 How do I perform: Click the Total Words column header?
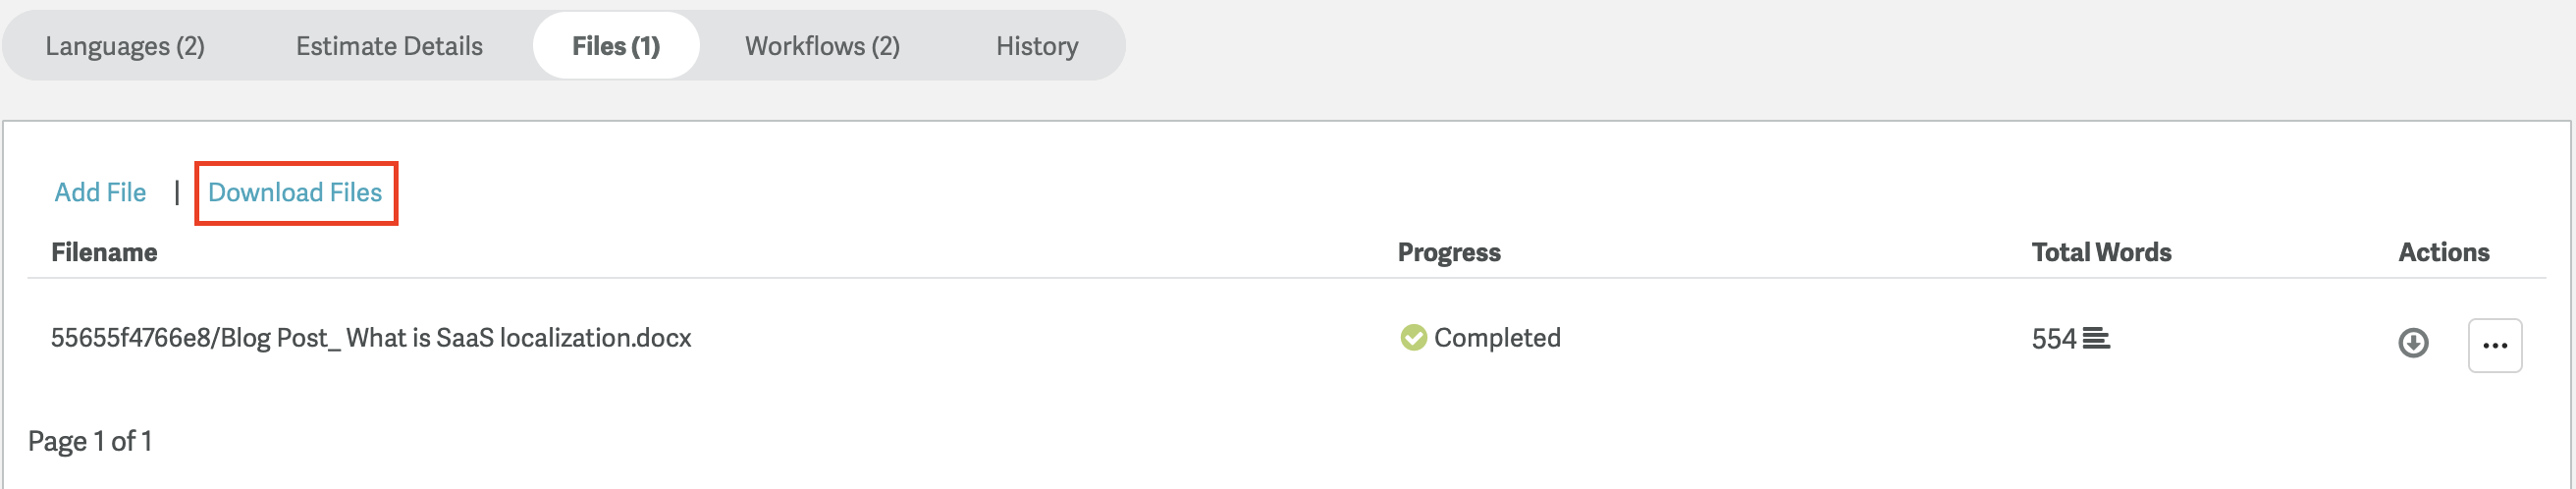(x=2100, y=252)
